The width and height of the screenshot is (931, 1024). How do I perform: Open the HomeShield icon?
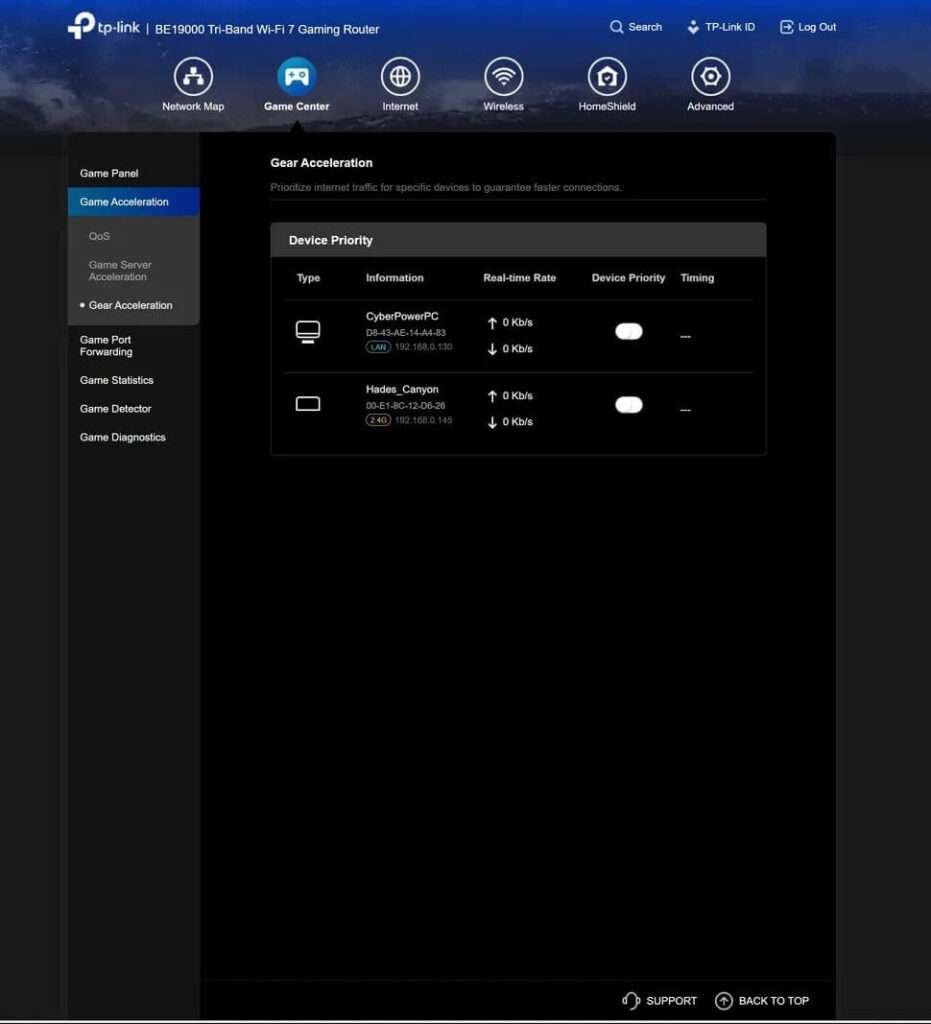607,76
